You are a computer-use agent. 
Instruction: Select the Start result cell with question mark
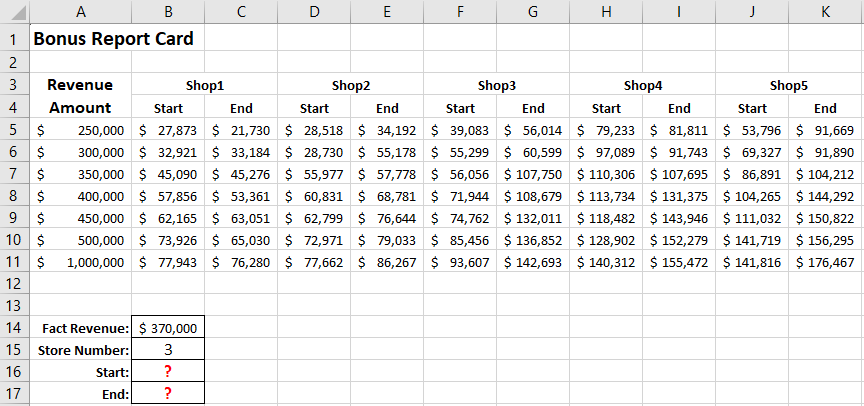pyautogui.click(x=168, y=372)
